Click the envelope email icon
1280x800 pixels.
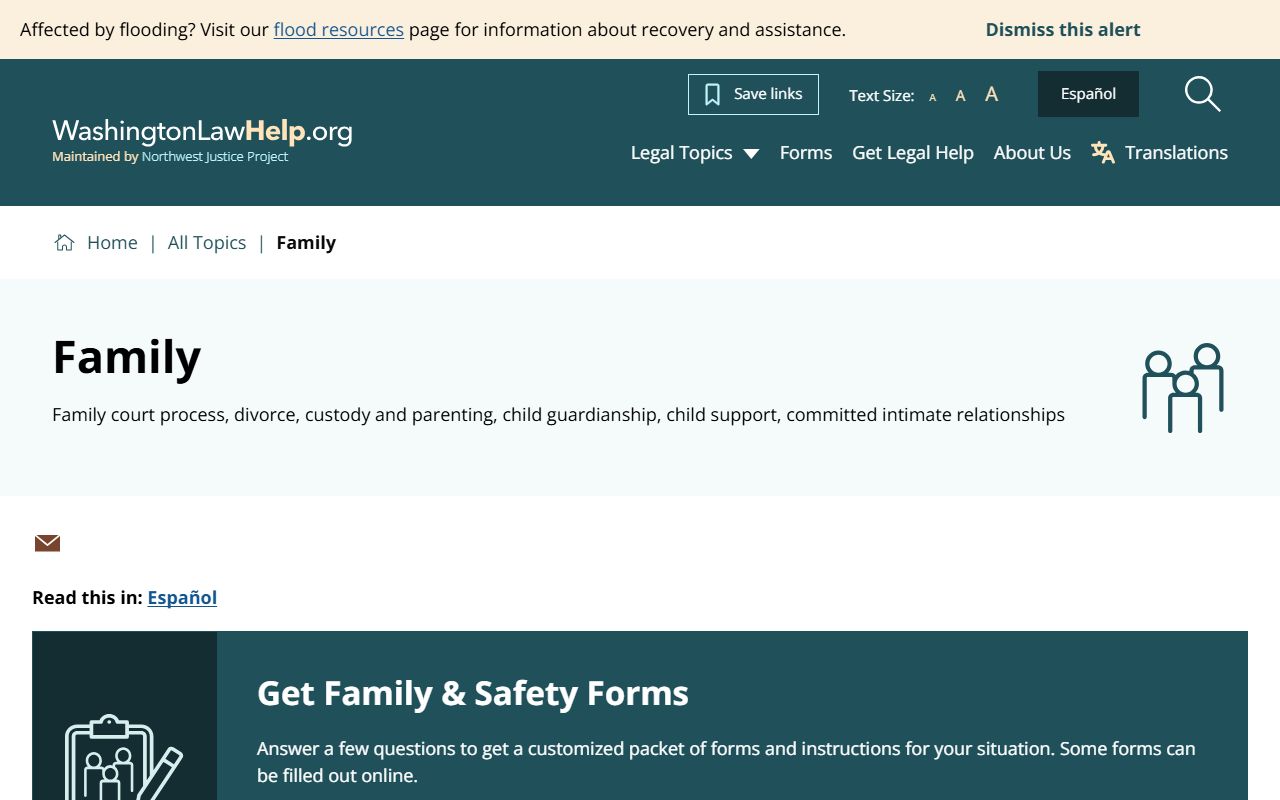[x=47, y=543]
